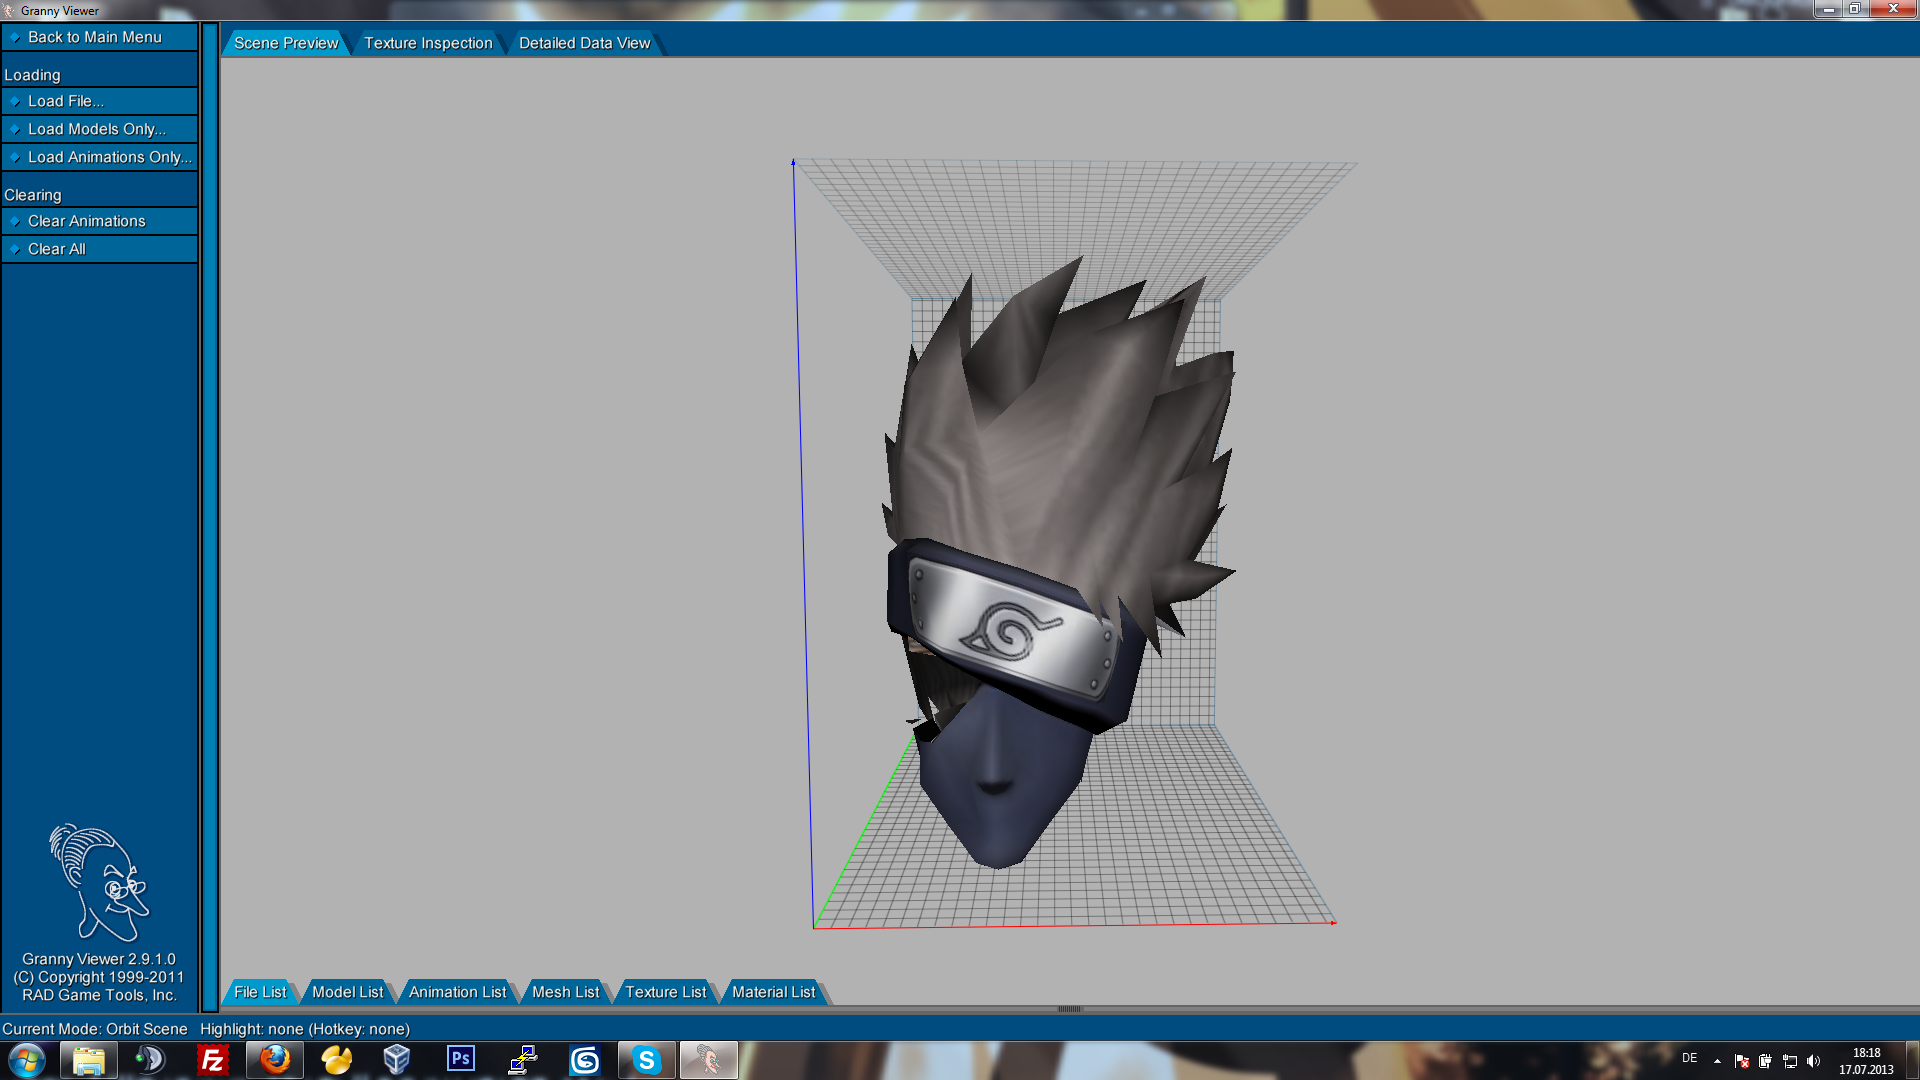1920x1080 pixels.
Task: Switch to Firefox in the taskbar
Action: coord(275,1060)
